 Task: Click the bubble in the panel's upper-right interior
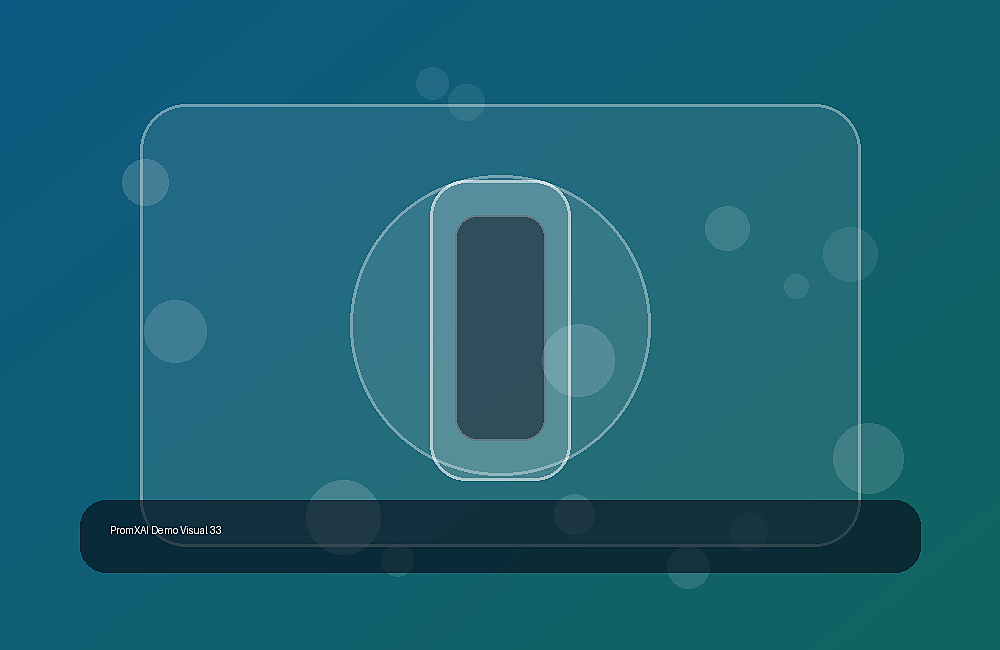(727, 228)
